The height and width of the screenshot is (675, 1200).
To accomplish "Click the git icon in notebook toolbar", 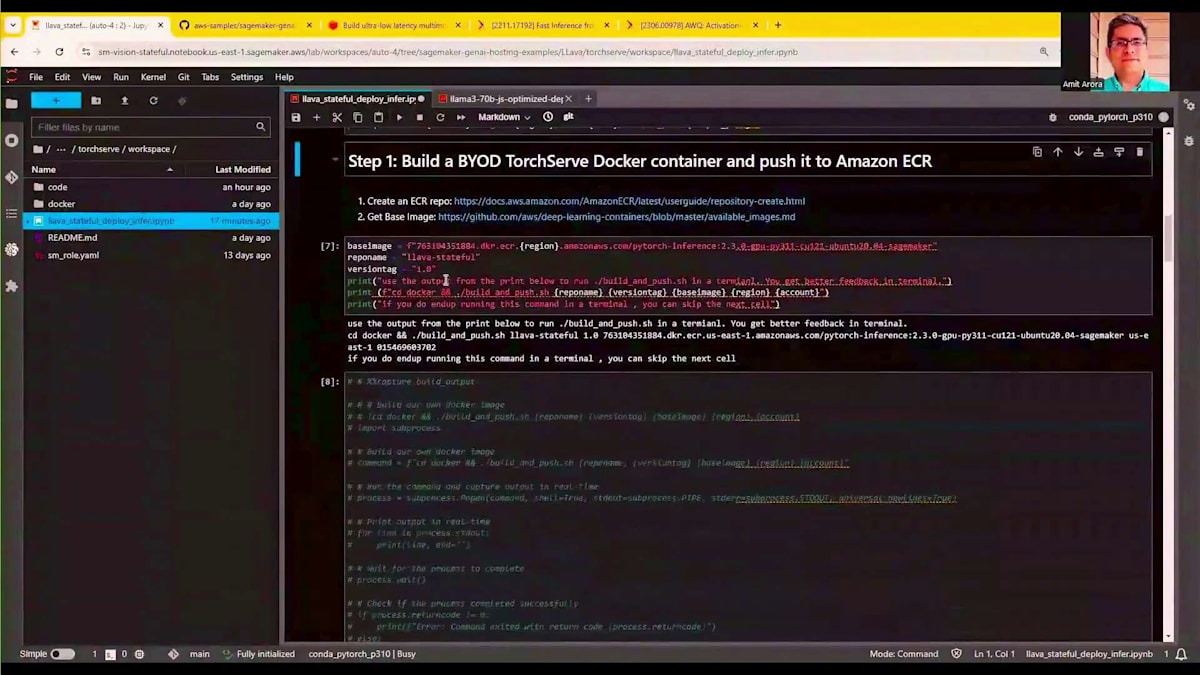I will point(568,117).
